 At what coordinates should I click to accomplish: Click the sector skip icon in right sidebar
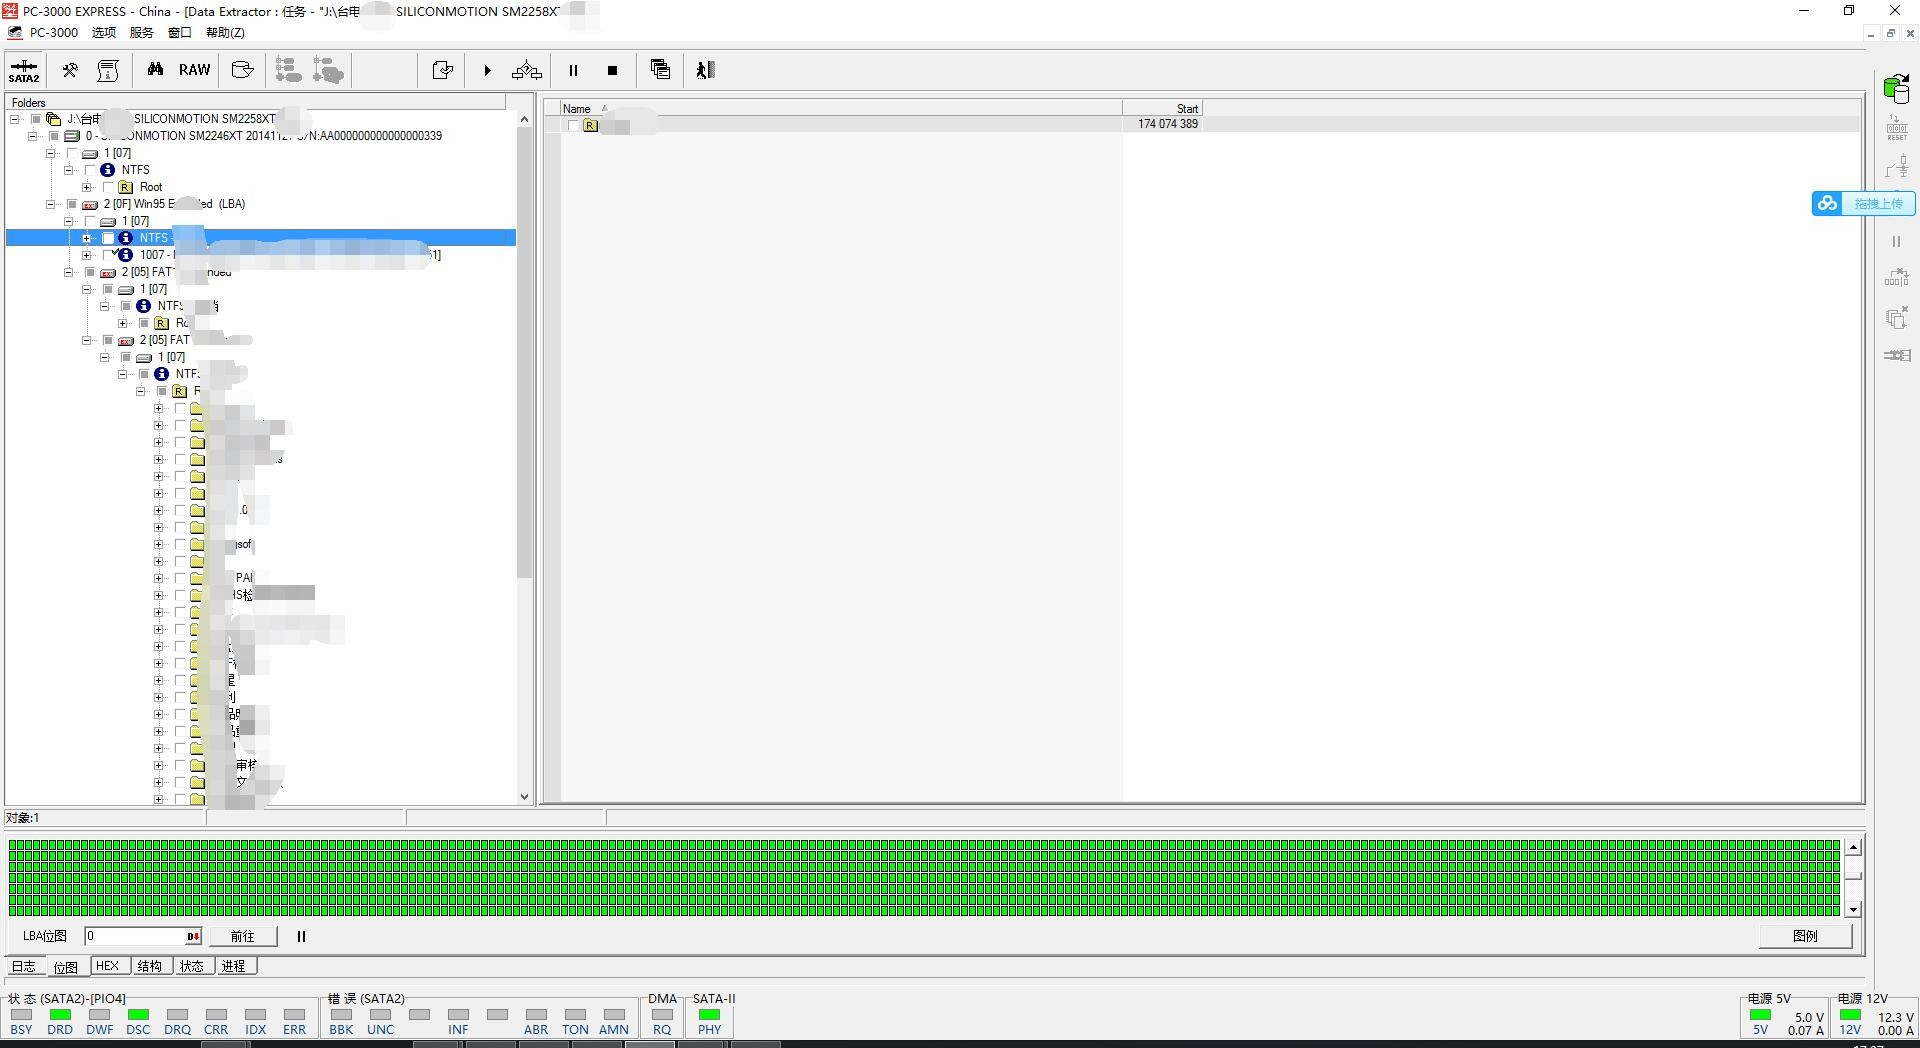tap(1896, 278)
